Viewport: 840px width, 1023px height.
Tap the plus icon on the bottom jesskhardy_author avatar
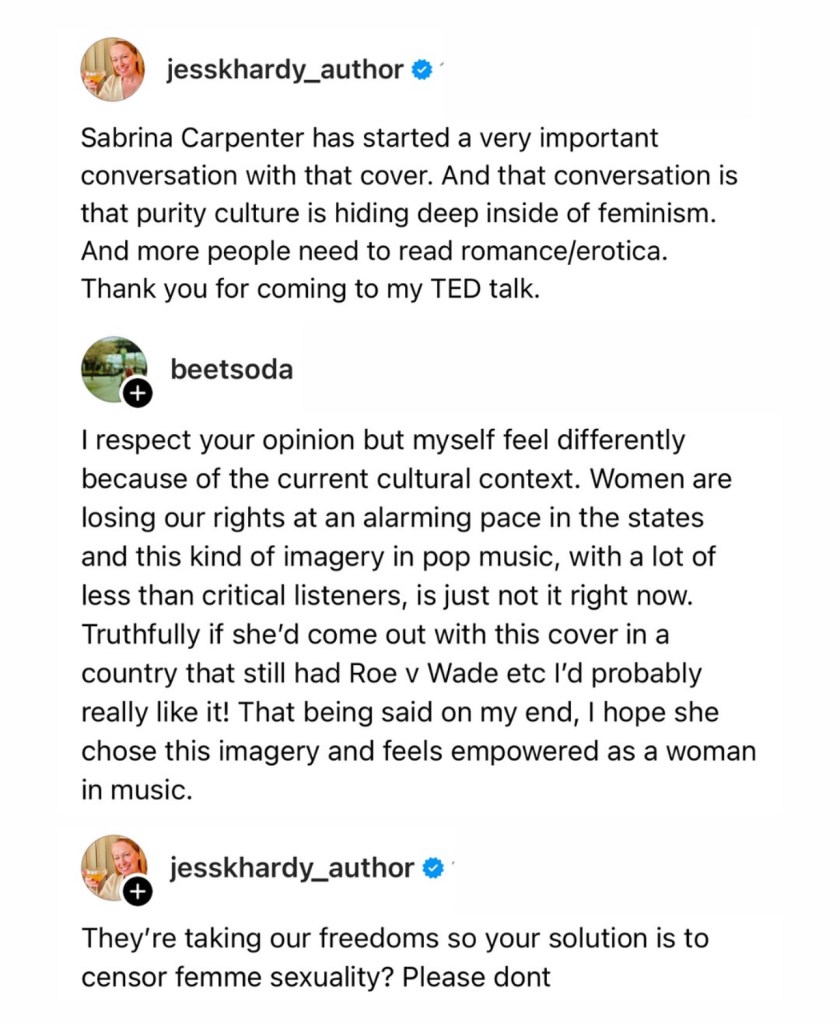(139, 890)
